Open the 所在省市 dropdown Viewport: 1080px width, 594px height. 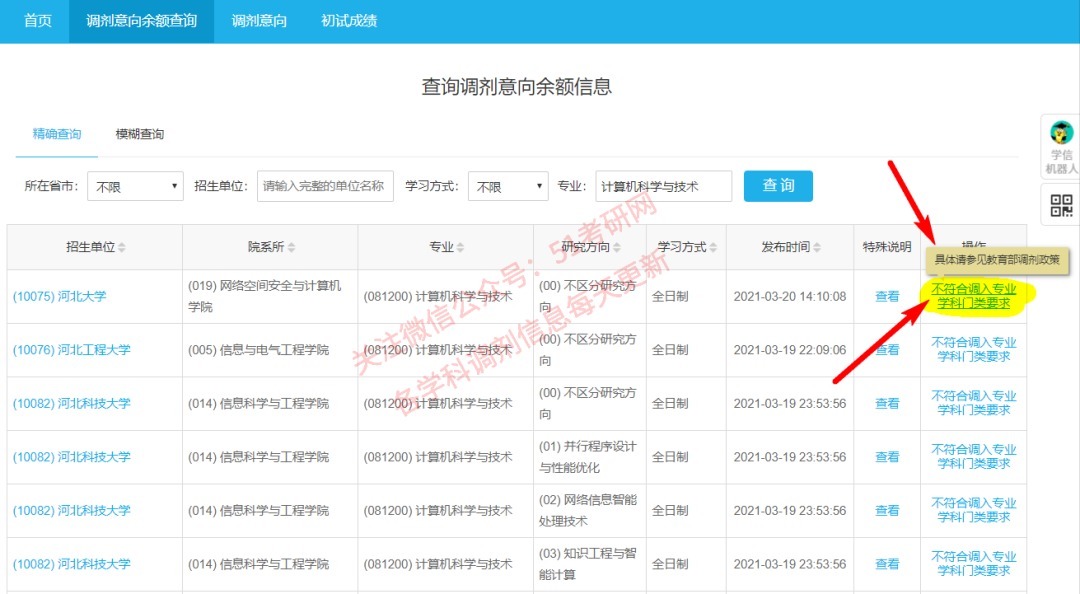click(135, 186)
